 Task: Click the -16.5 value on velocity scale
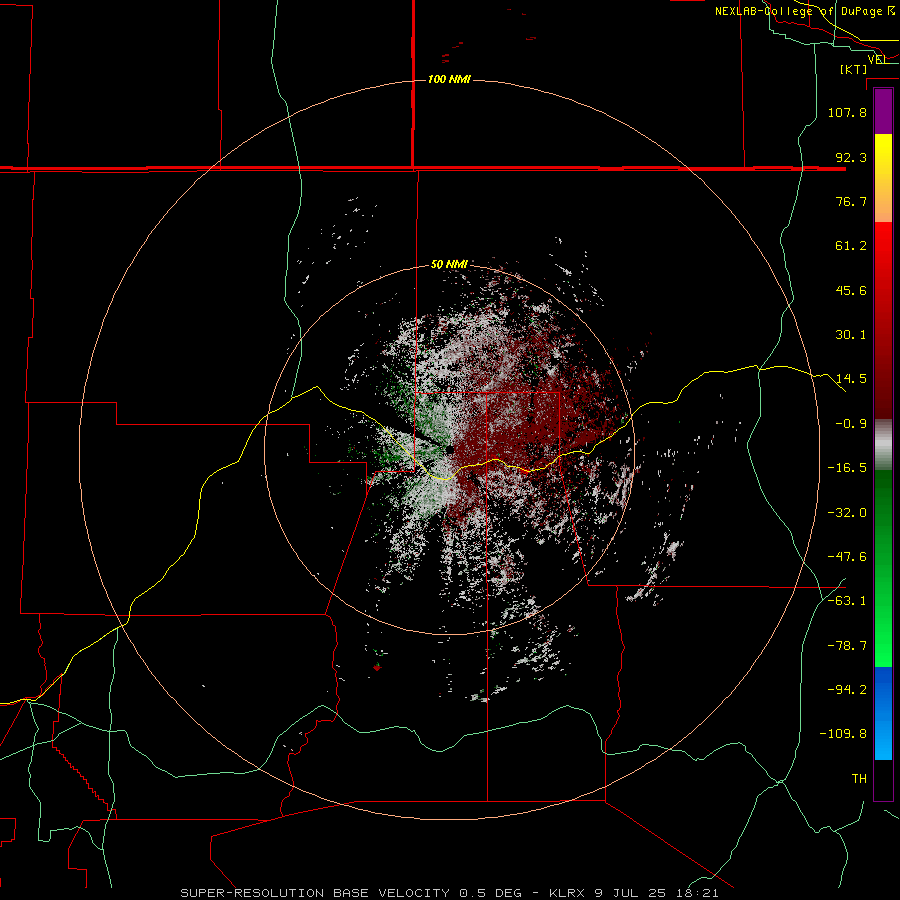point(847,468)
